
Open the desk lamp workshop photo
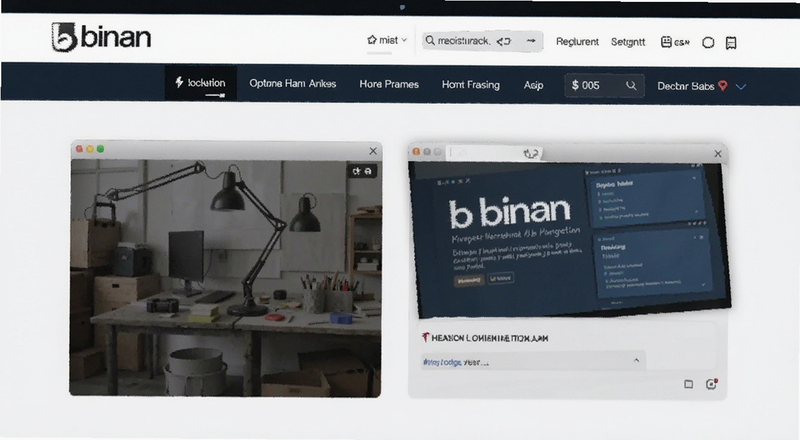[226, 277]
